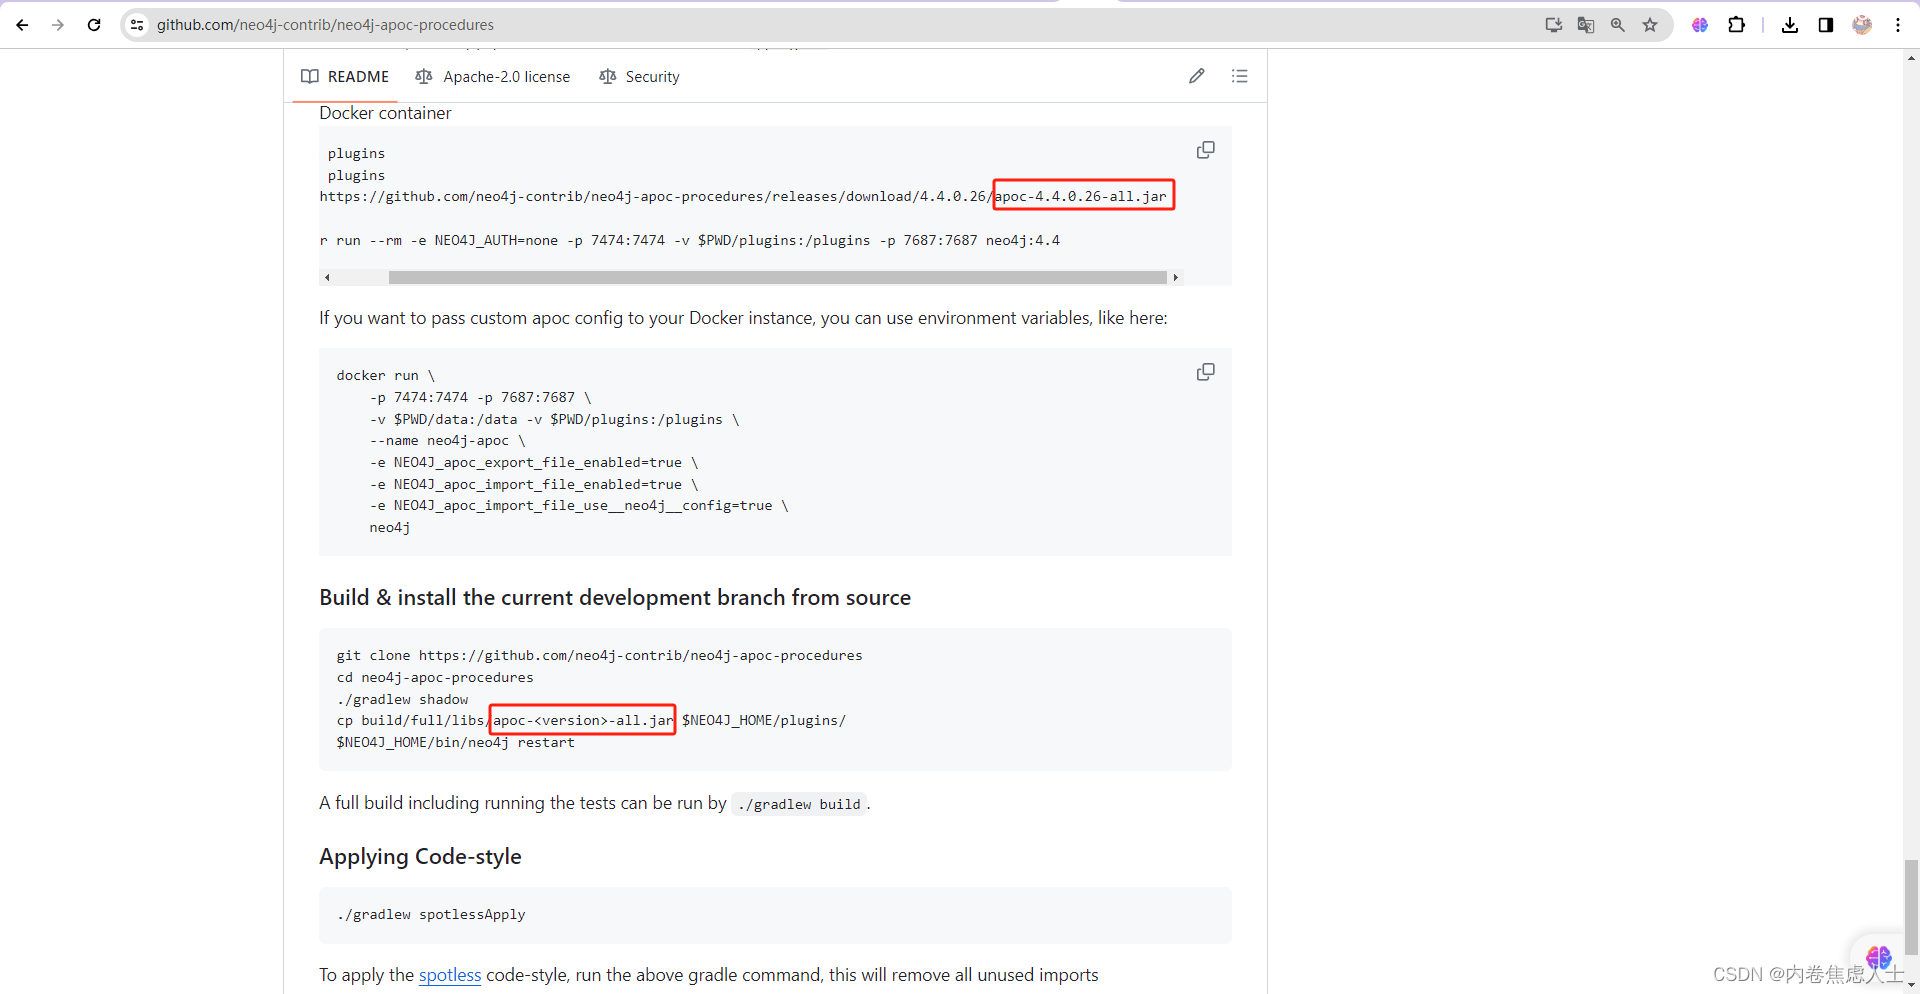Screen dimensions: 1920x994
Task: Click the horizontal scrollbar thumb in code block
Action: (778, 277)
